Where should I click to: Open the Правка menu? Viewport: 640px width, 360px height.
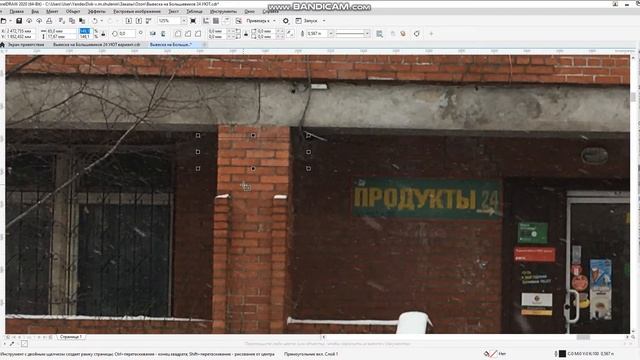[x=16, y=11]
